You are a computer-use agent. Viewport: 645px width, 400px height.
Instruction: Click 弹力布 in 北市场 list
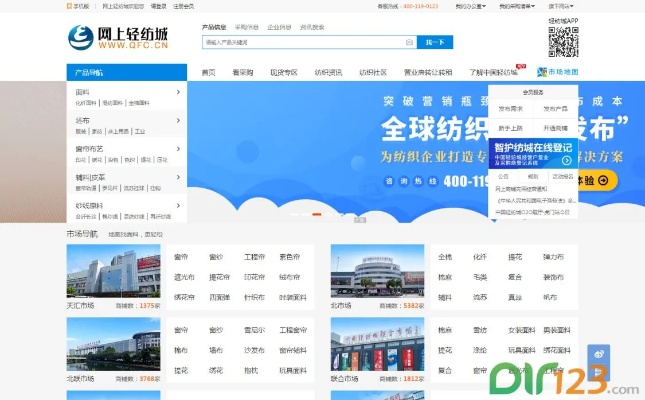(x=553, y=257)
